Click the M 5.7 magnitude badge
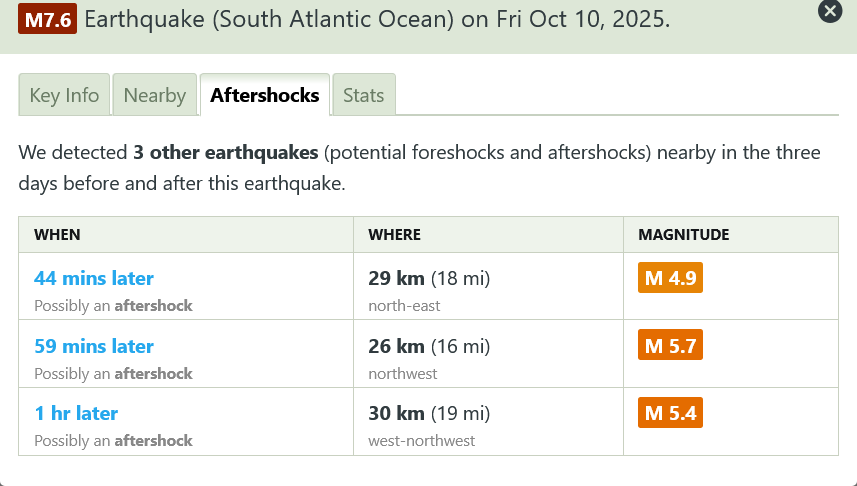857x486 pixels. [670, 346]
